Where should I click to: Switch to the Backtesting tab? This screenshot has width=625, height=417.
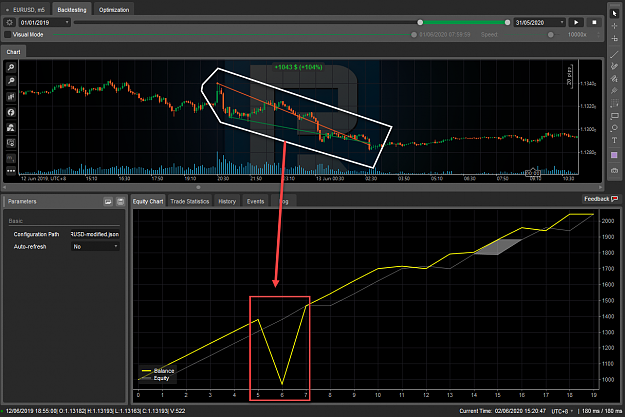72,10
